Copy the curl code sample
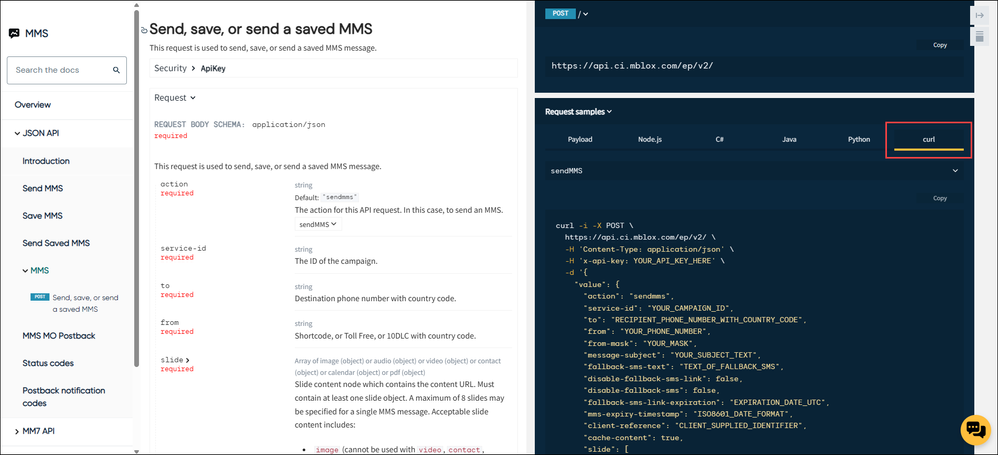This screenshot has height=455, width=998. (x=939, y=198)
